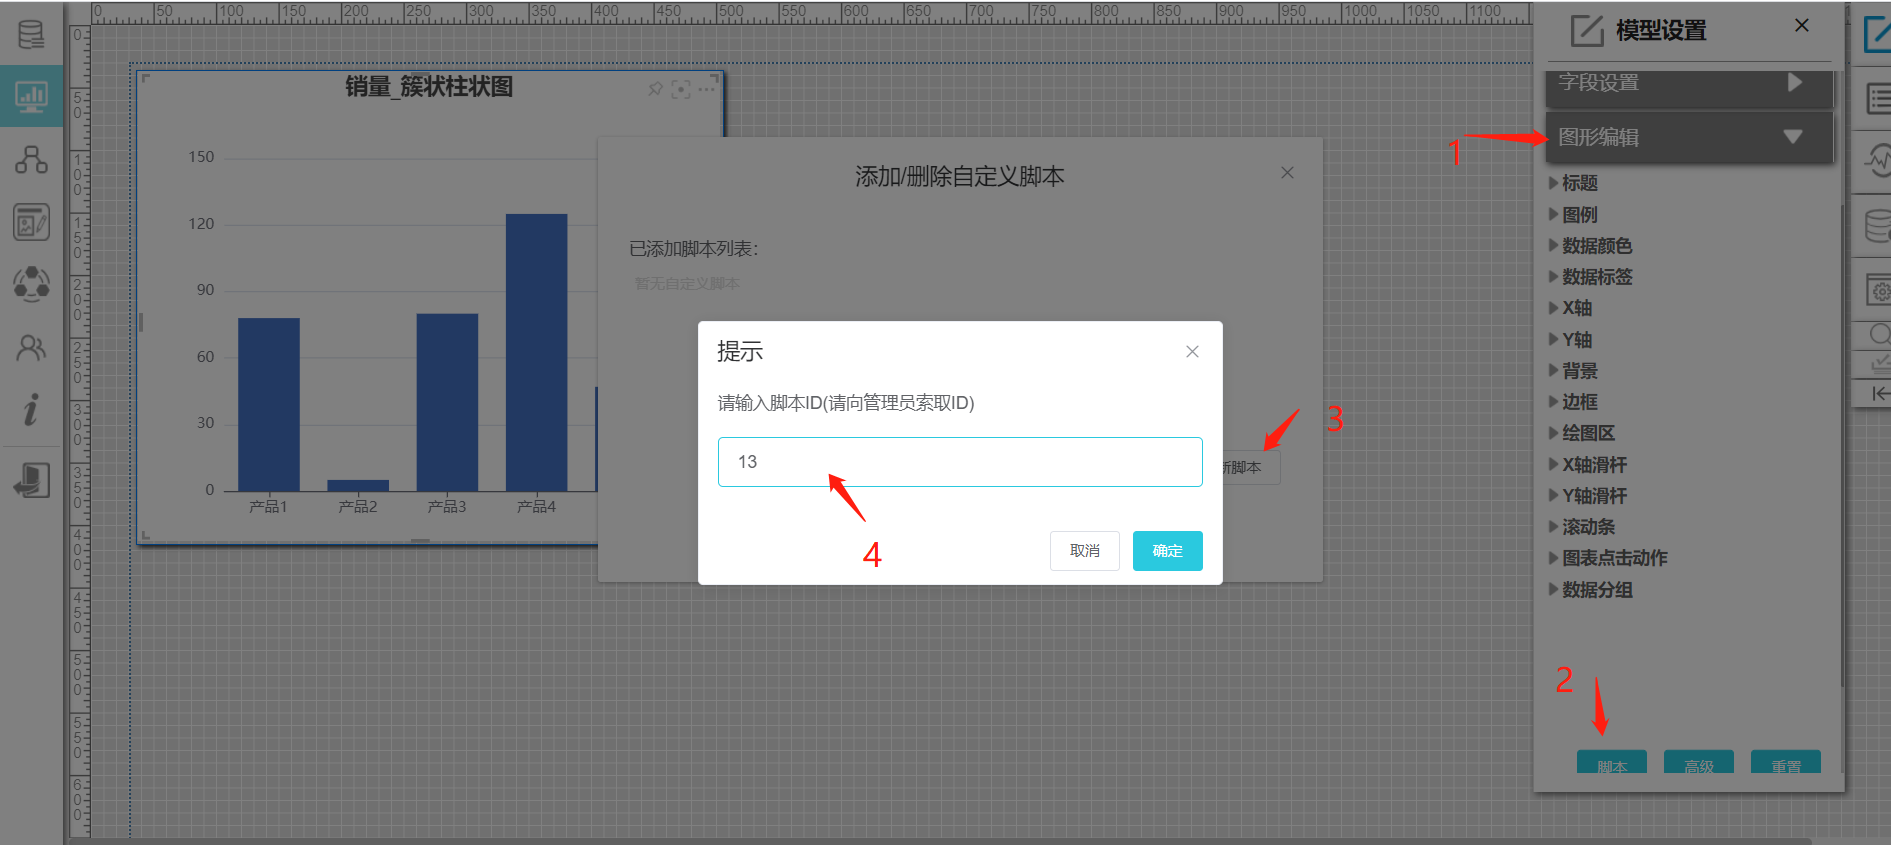1891x845 pixels.
Task: Click the script ID input field
Action: (x=959, y=462)
